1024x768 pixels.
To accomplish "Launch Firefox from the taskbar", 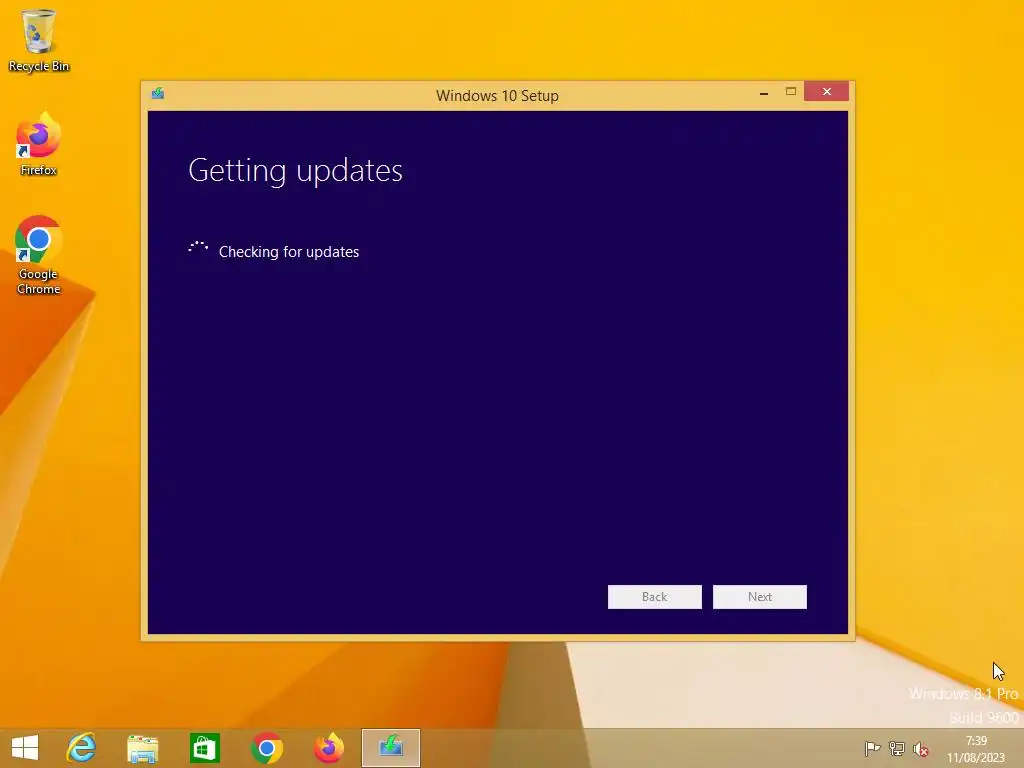I will coord(328,748).
